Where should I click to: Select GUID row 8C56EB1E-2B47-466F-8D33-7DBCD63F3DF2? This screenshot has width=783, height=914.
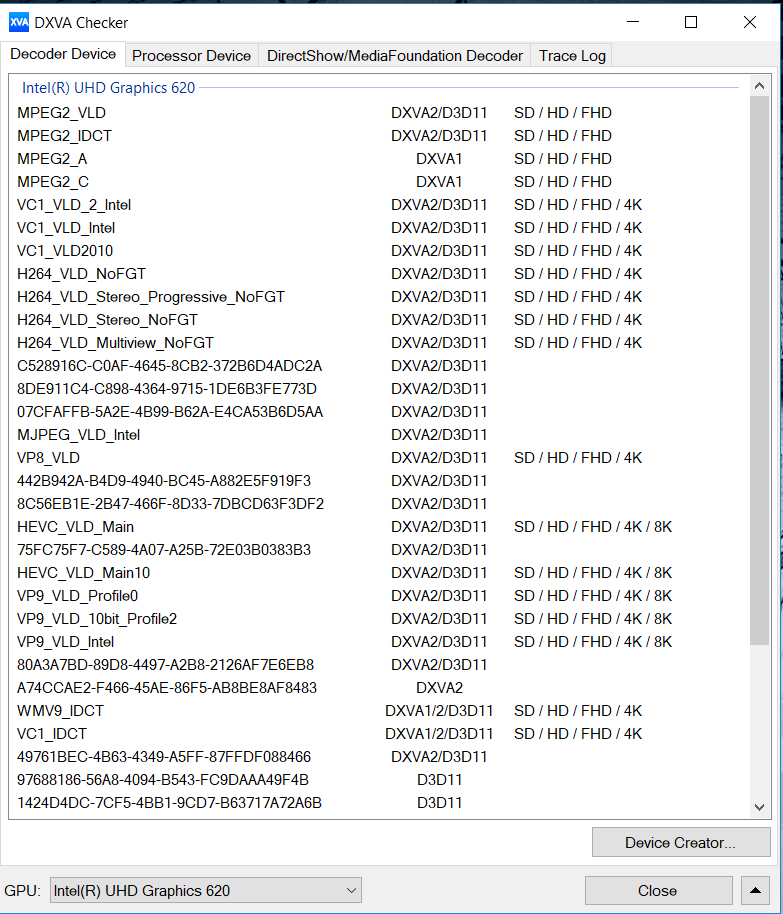pyautogui.click(x=379, y=504)
